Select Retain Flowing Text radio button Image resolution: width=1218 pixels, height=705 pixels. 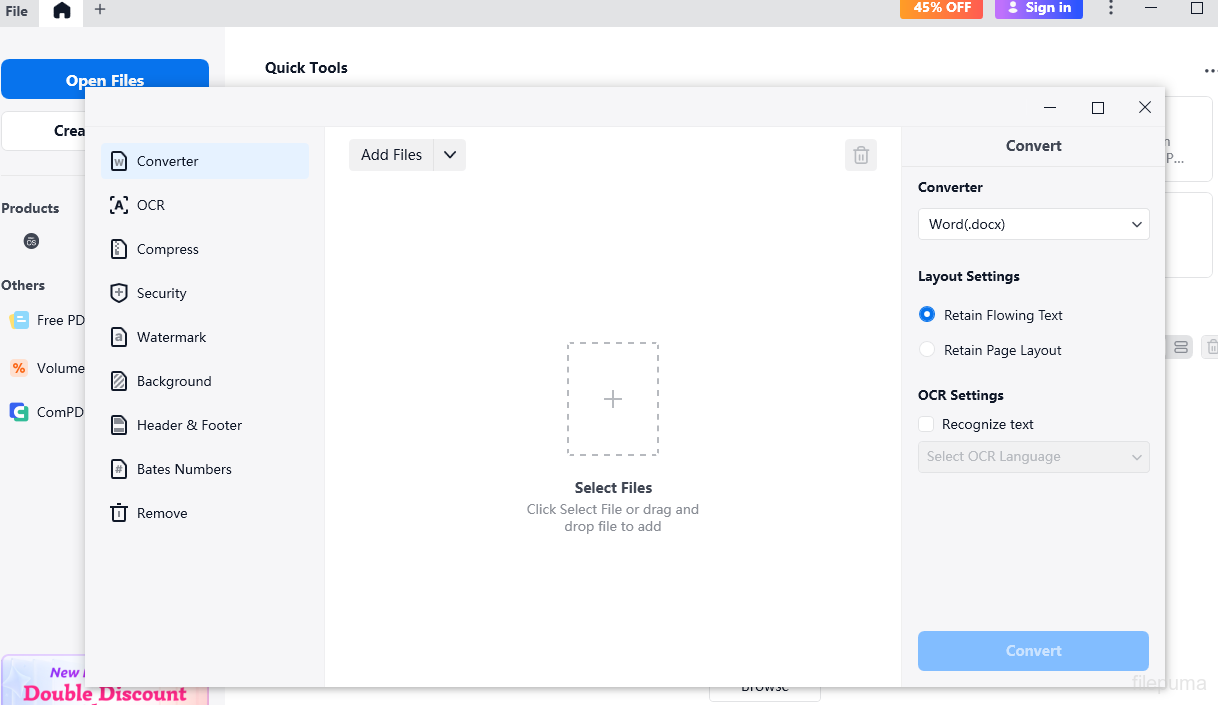927,315
